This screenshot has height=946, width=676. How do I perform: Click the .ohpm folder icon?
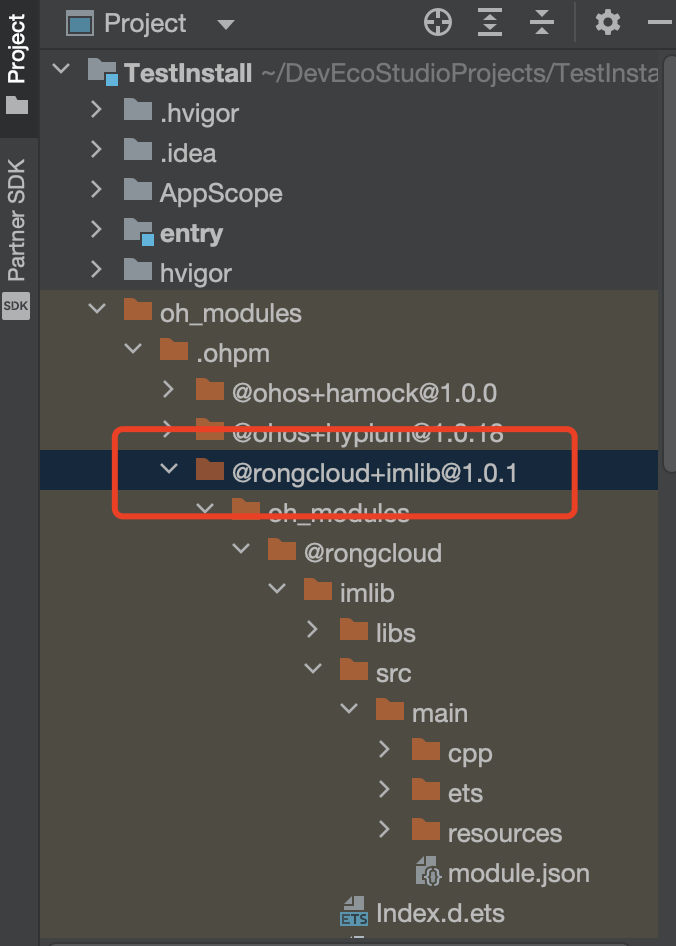click(174, 349)
